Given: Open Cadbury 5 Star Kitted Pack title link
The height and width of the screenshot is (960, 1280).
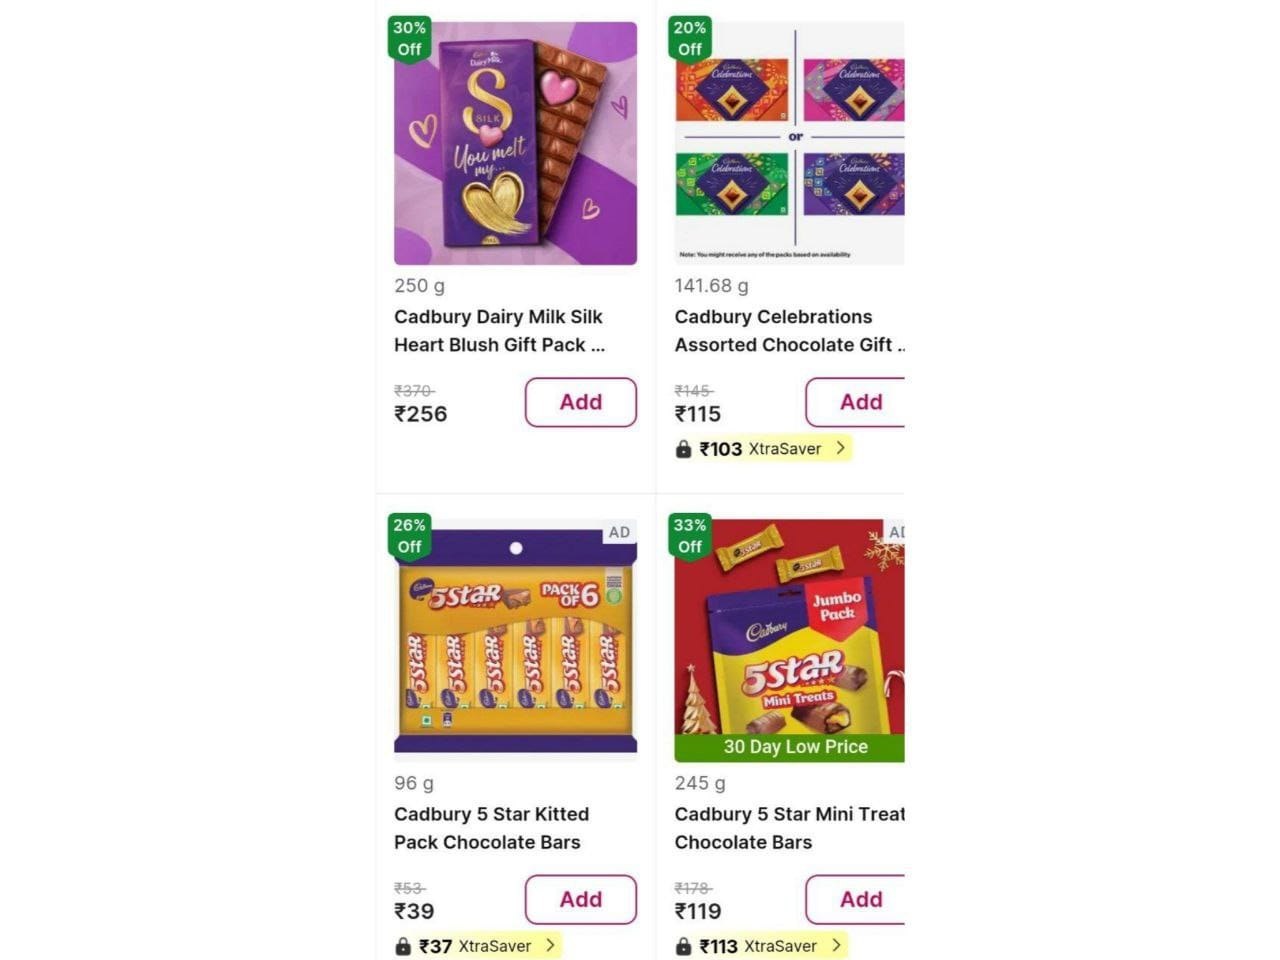Looking at the screenshot, I should pyautogui.click(x=491, y=828).
